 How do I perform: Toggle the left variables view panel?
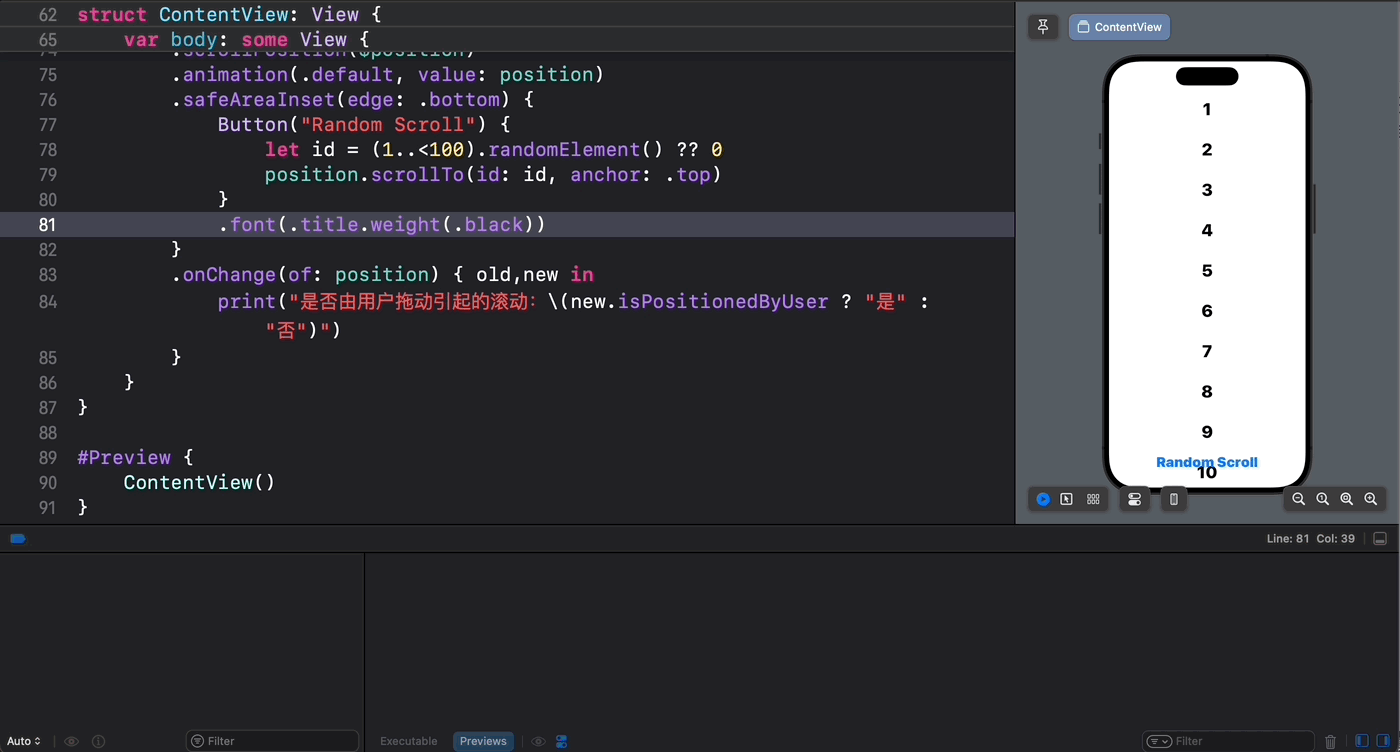pyautogui.click(x=1362, y=740)
